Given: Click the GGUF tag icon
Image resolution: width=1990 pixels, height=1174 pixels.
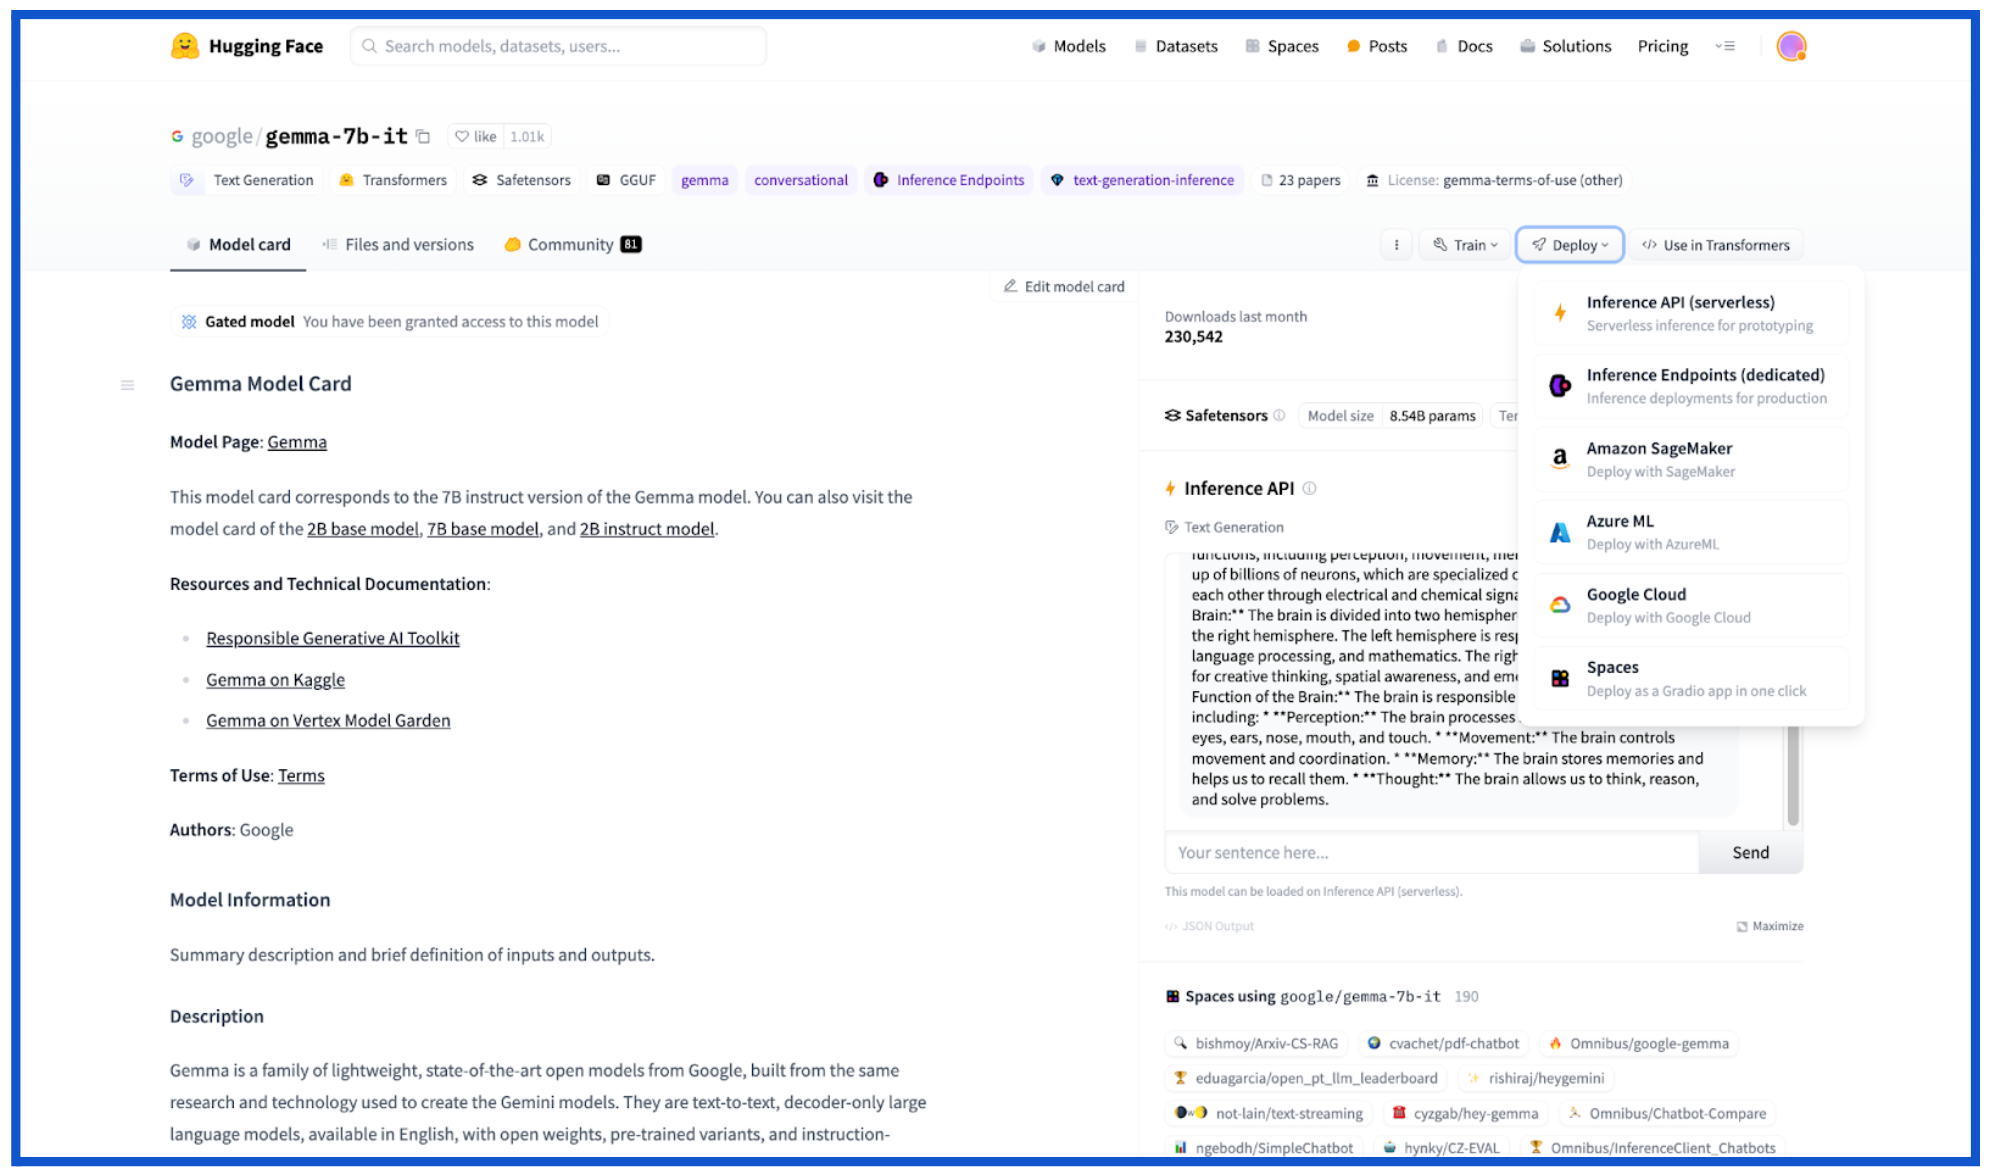Looking at the screenshot, I should tap(600, 179).
